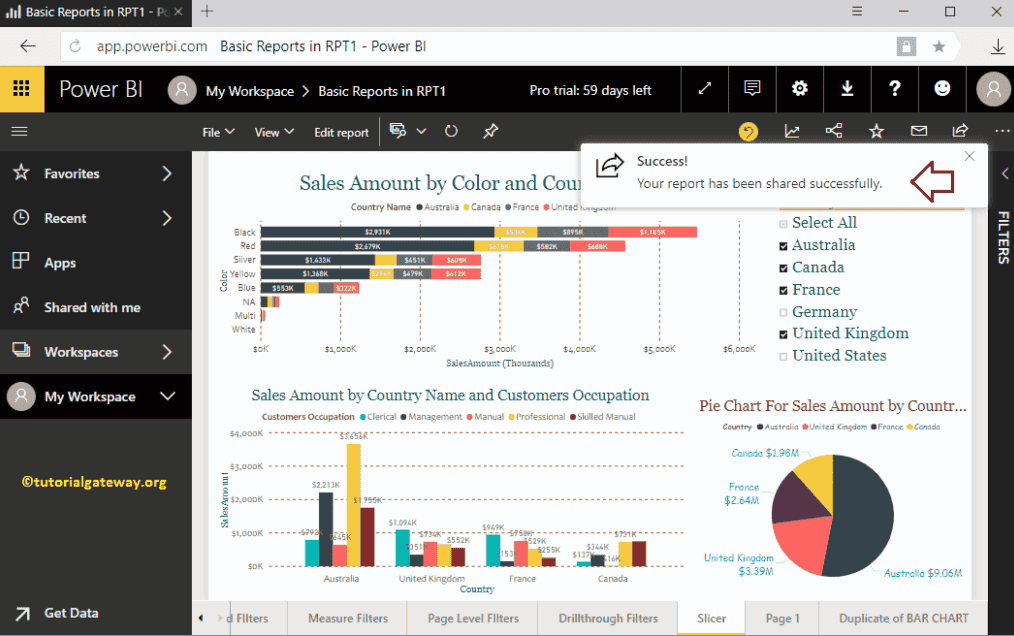Collapse the My Workspace chevron
The image size is (1014, 636).
coord(167,396)
